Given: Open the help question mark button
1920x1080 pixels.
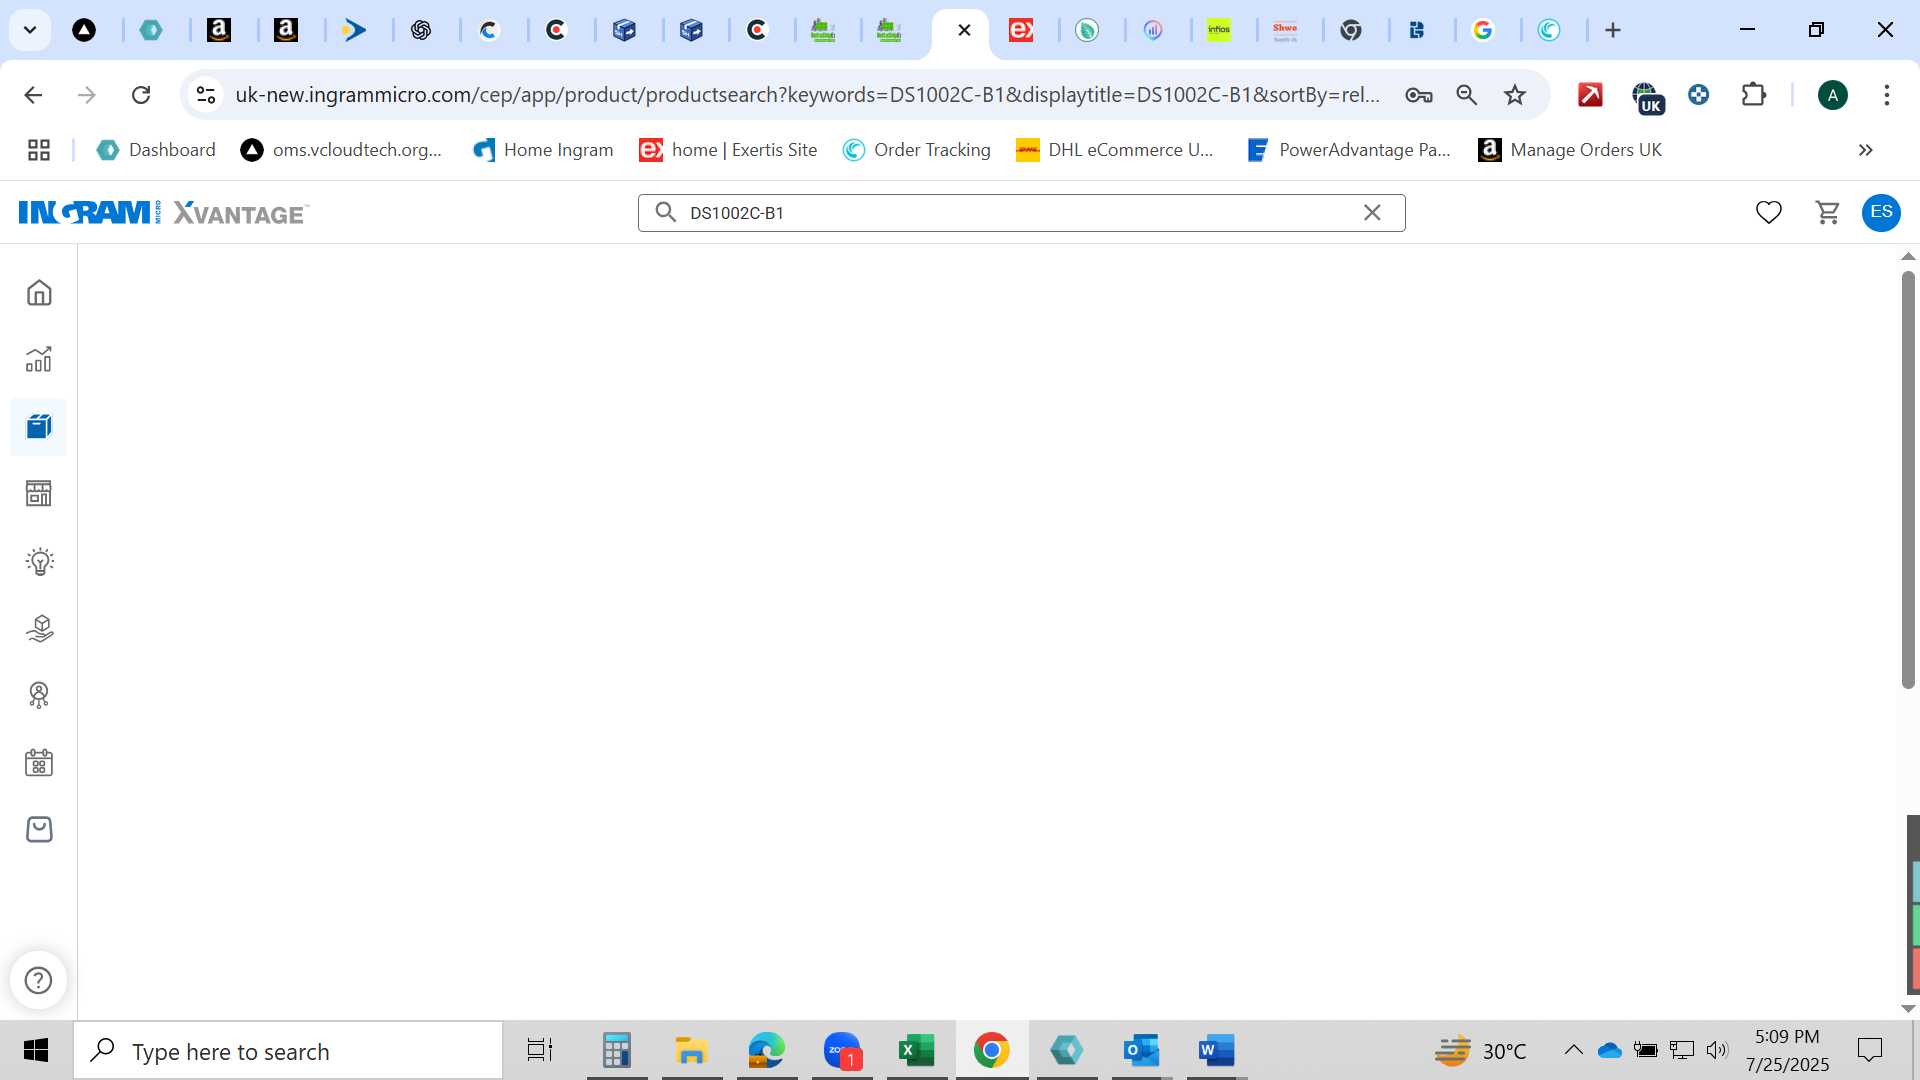Looking at the screenshot, I should point(38,980).
